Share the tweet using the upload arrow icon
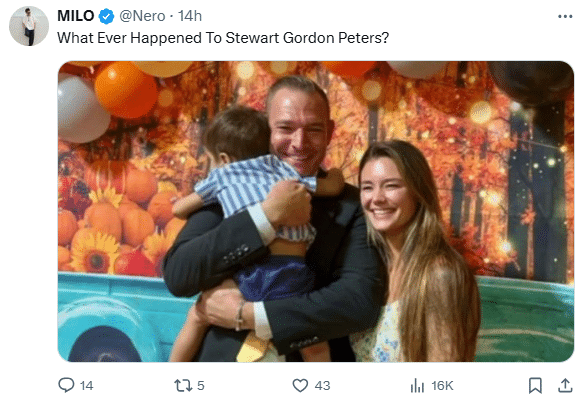582x398 pixels. pyautogui.click(x=565, y=385)
